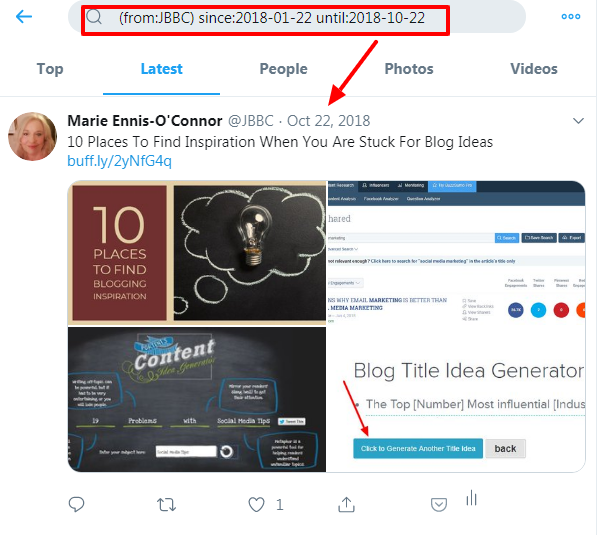
Task: Reply to the tweet via the comment icon
Action: (76, 504)
